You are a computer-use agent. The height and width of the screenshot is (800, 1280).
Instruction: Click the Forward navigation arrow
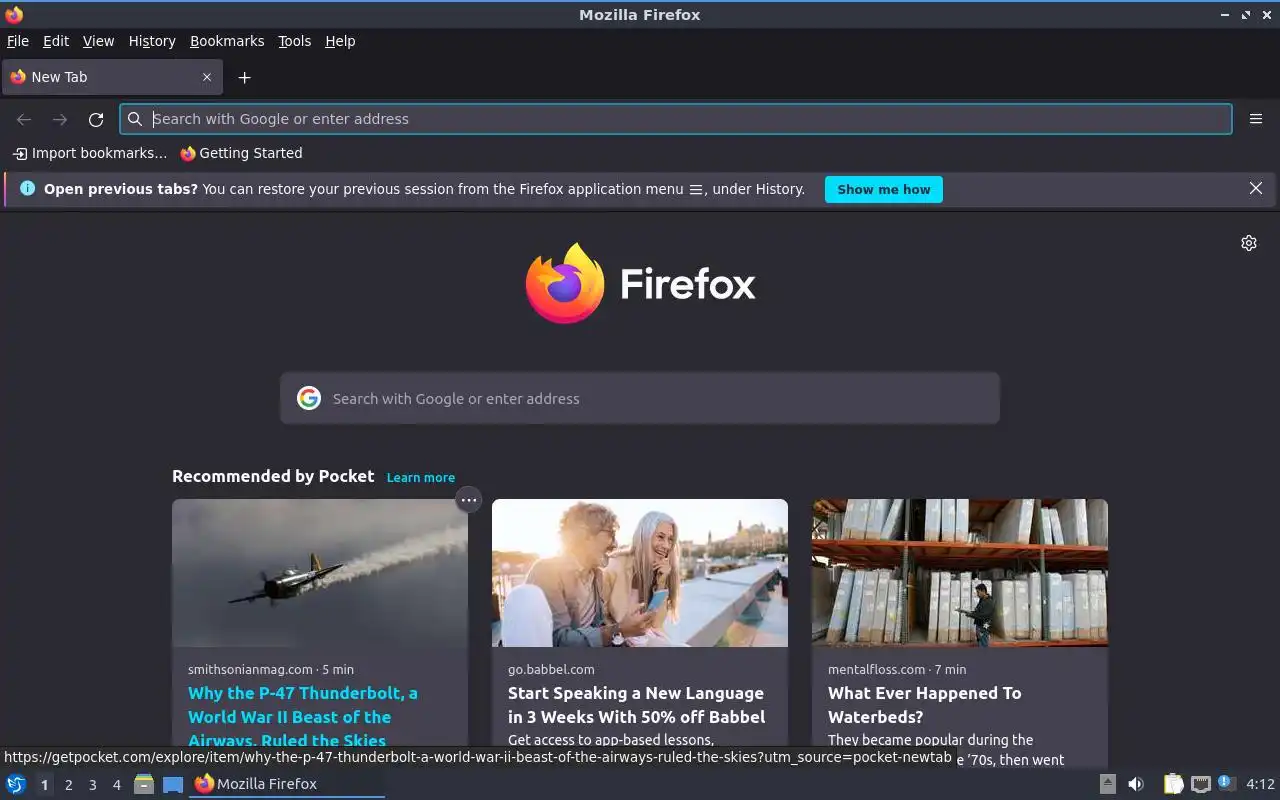(x=60, y=119)
